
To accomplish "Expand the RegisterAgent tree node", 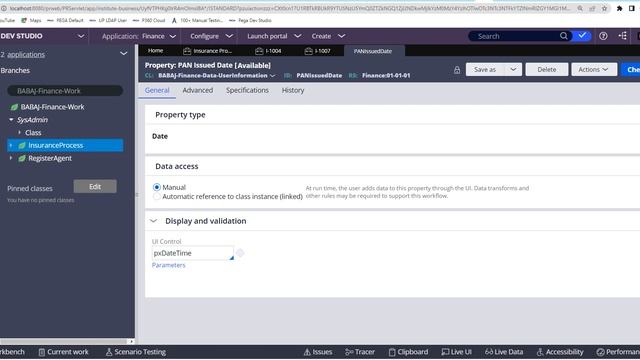I will click(11, 158).
